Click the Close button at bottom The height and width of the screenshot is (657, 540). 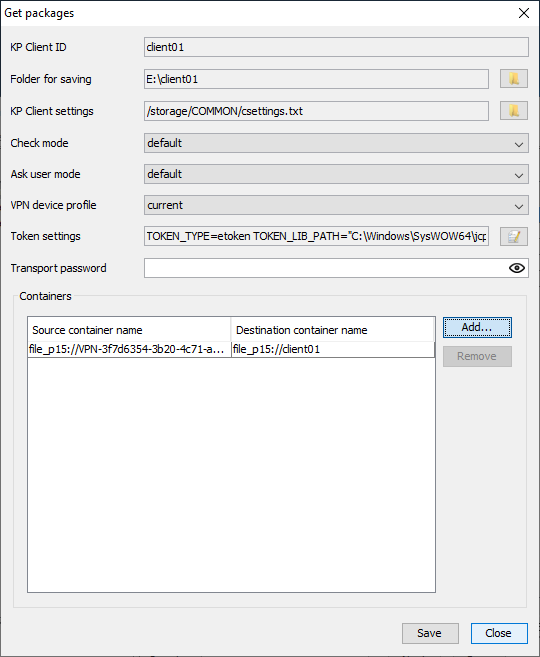tap(499, 633)
